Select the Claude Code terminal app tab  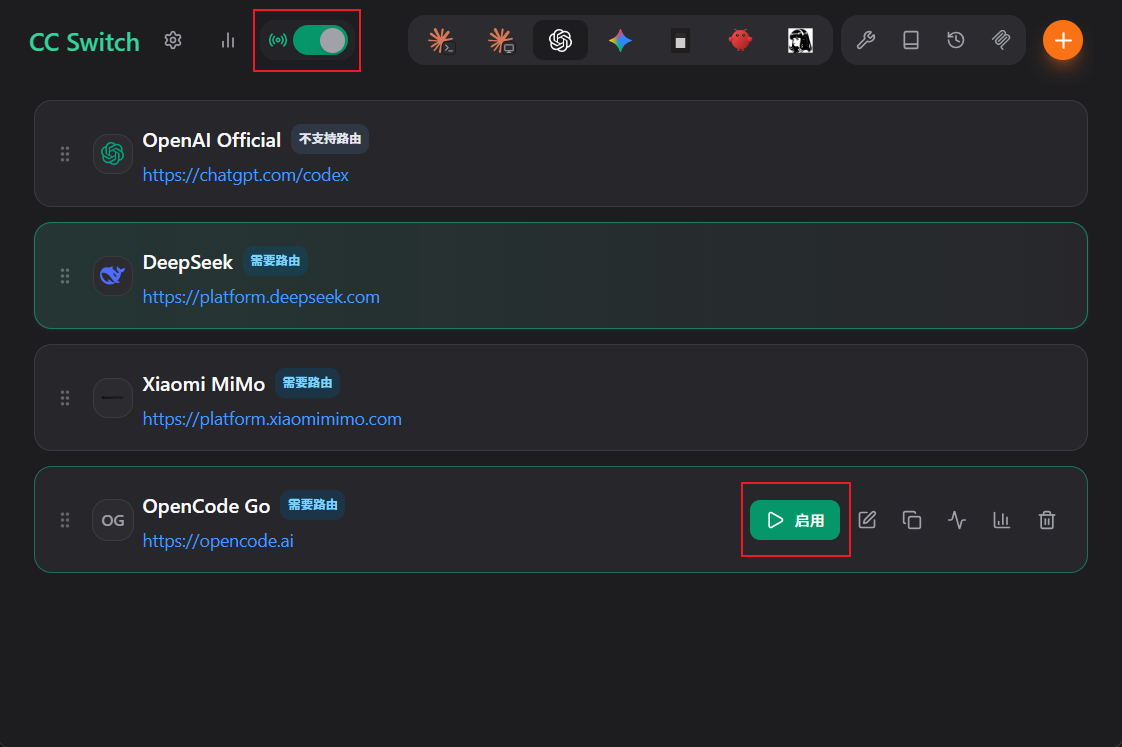(x=441, y=40)
